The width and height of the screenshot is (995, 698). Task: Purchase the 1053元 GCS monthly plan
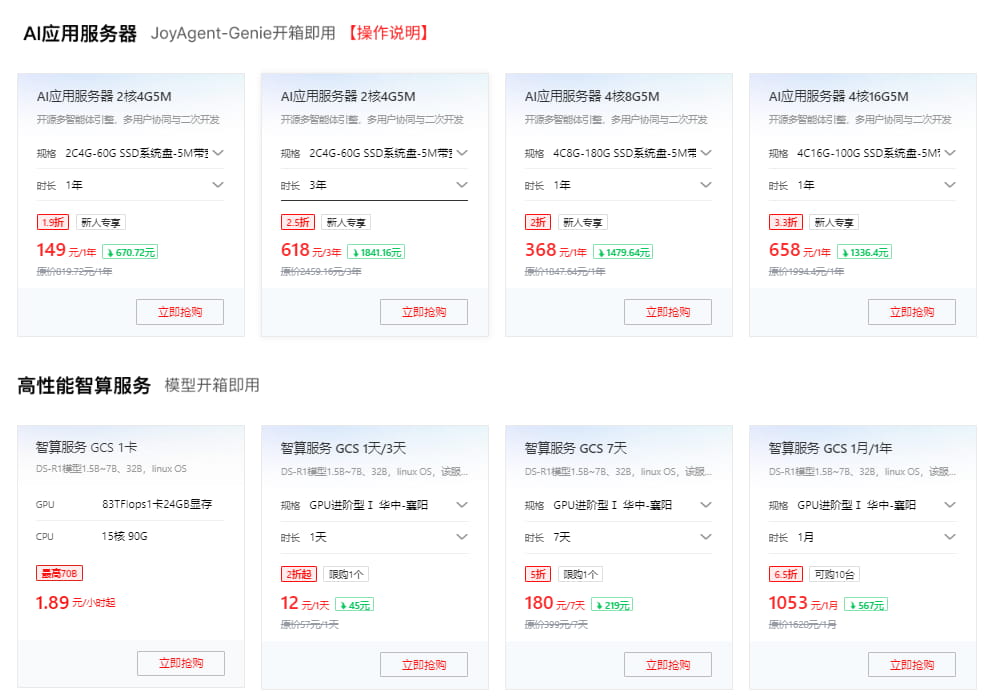912,664
